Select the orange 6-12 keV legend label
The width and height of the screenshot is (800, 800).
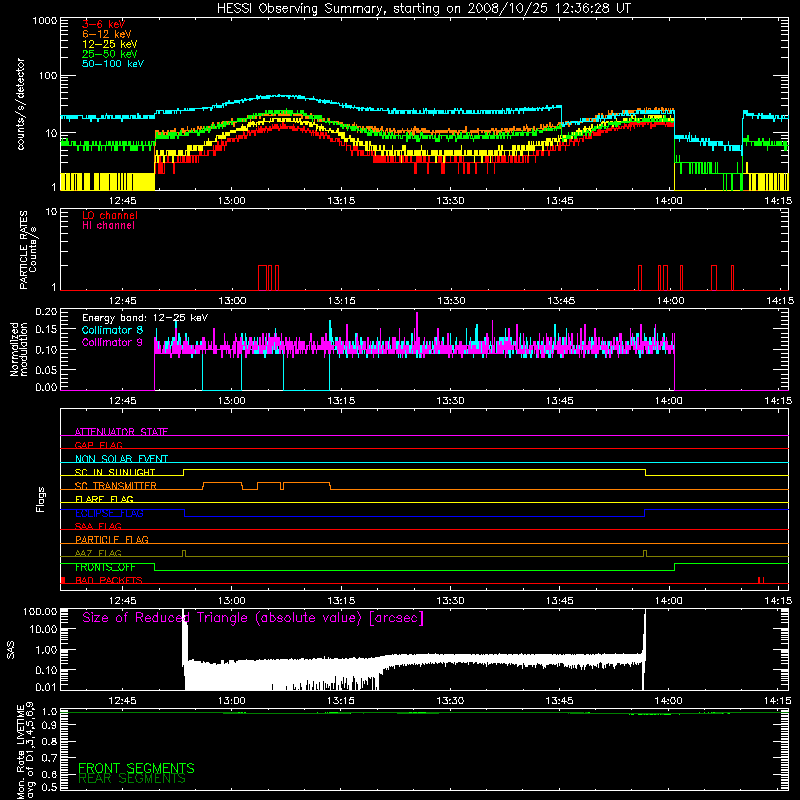pyautogui.click(x=107, y=34)
